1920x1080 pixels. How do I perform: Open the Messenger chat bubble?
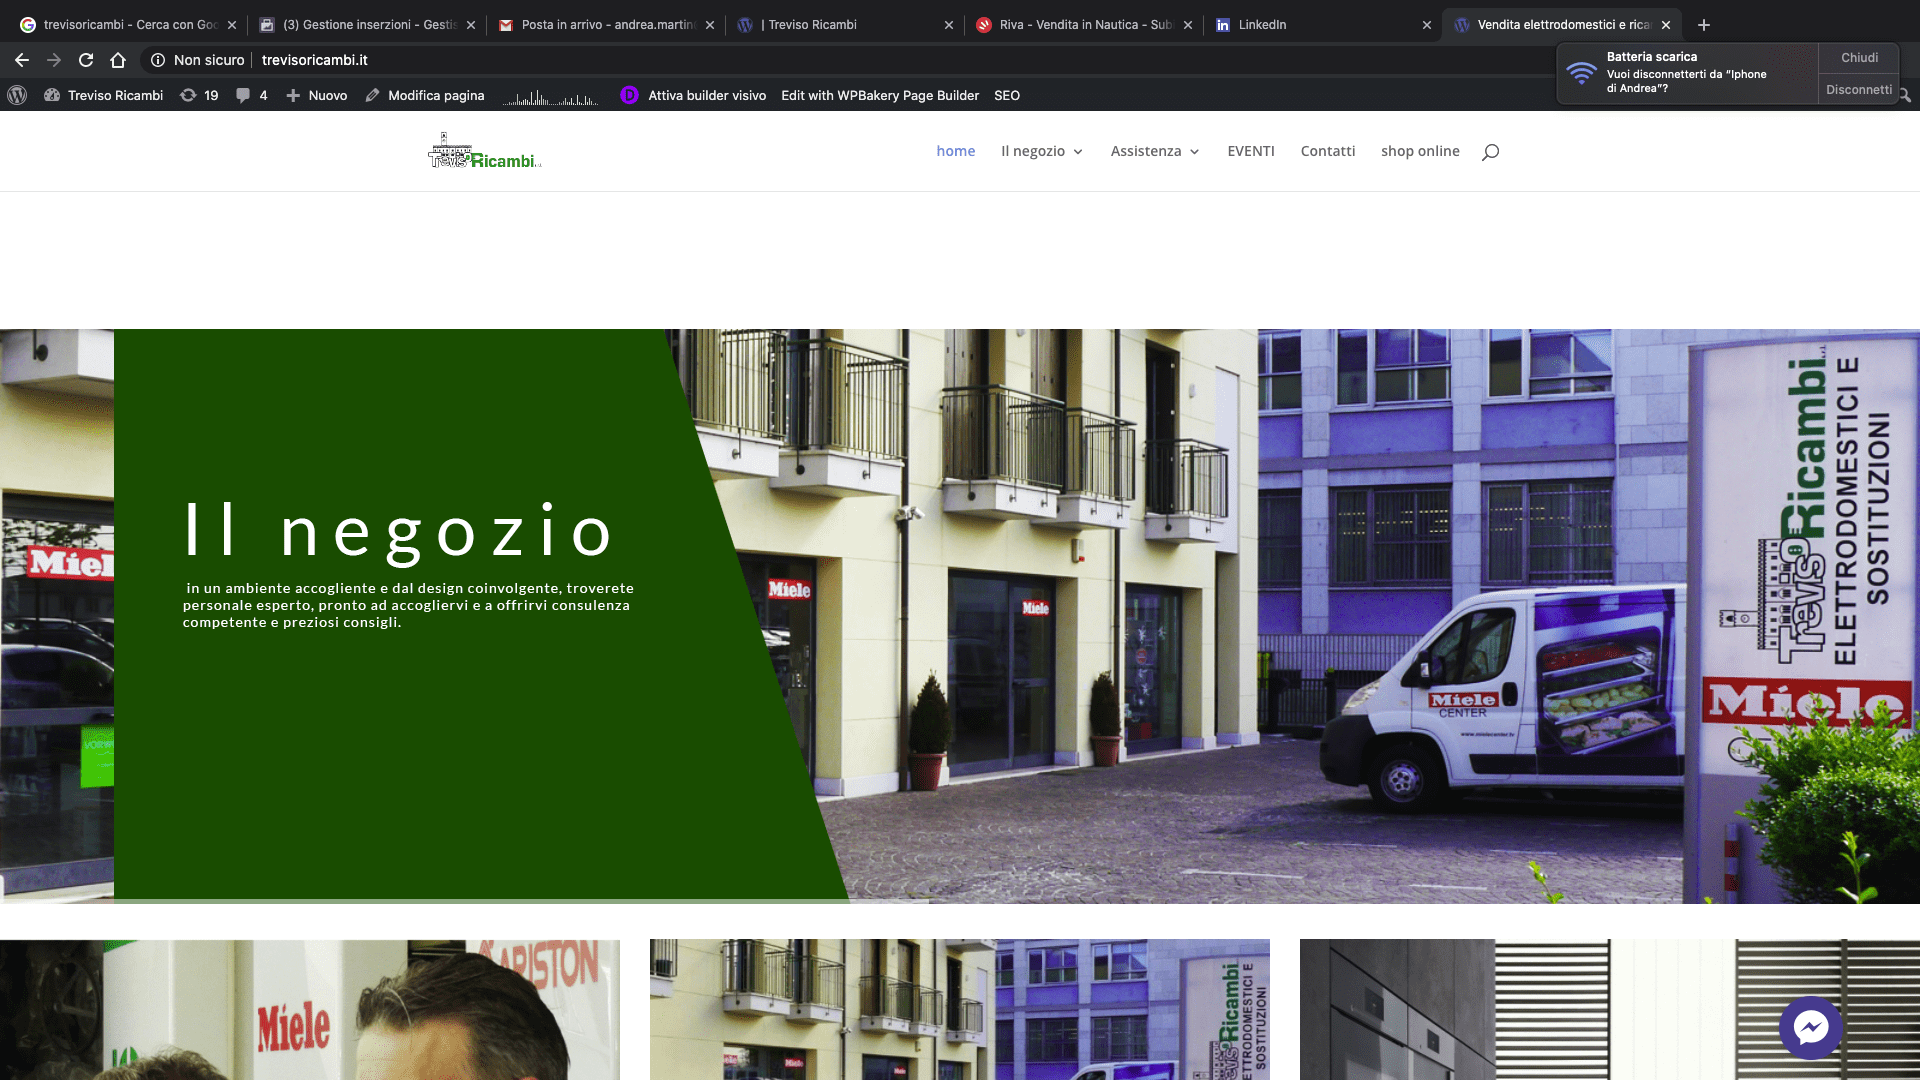click(1811, 1027)
